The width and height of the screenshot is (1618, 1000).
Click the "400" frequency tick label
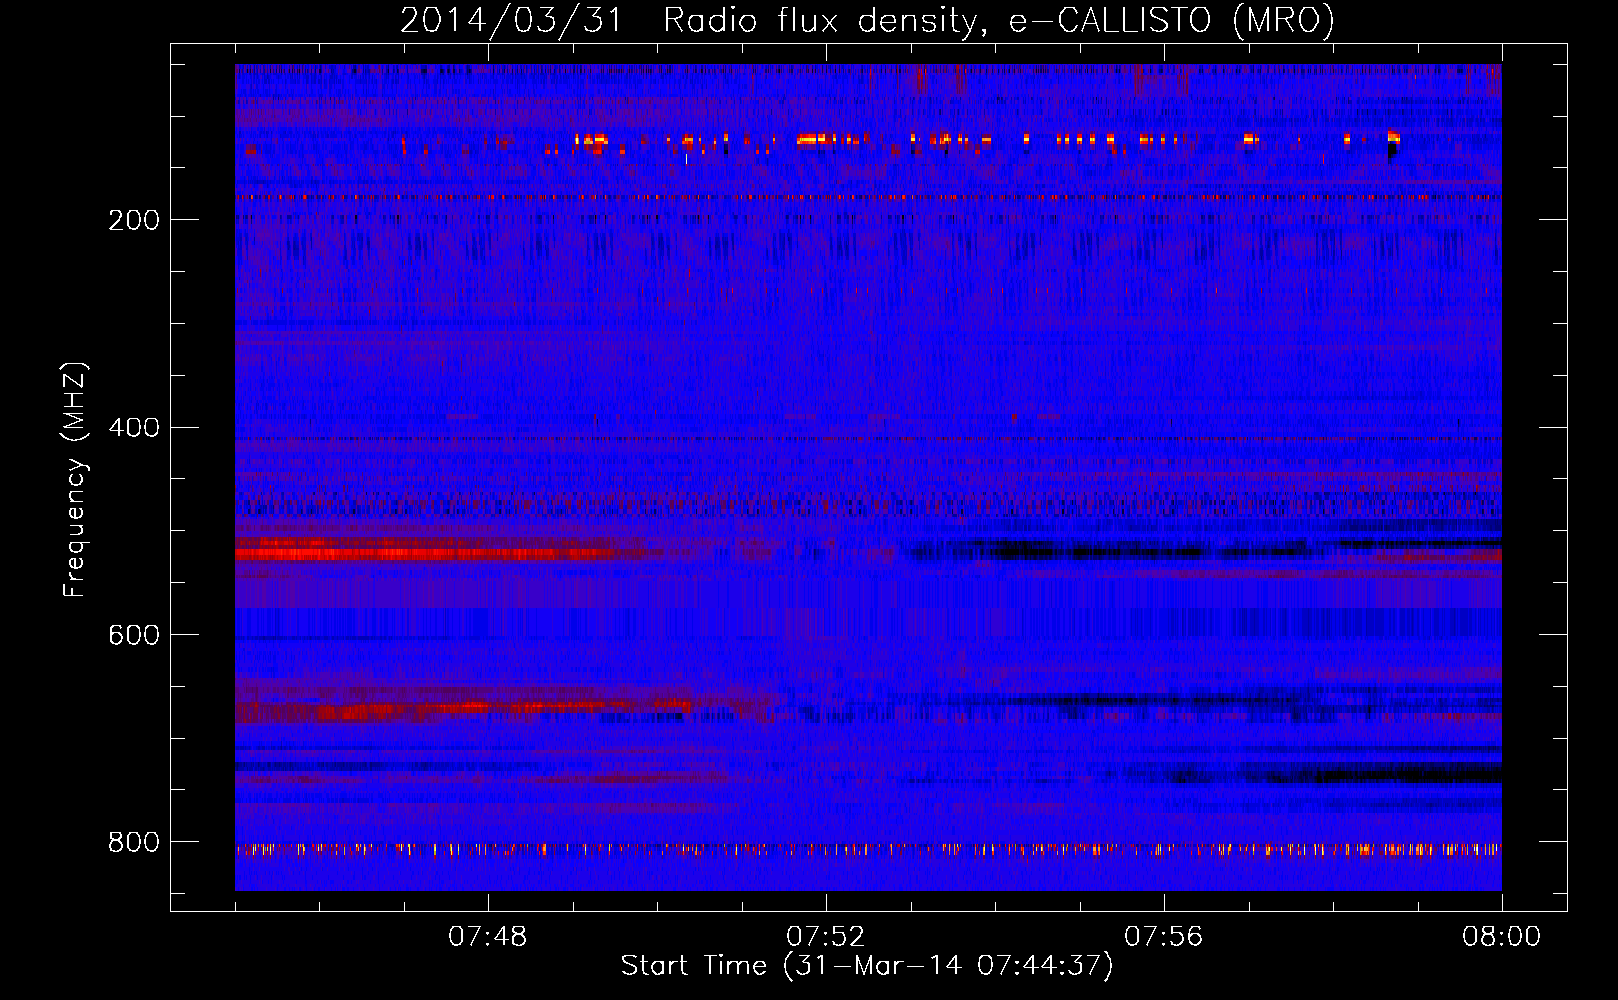pos(134,428)
